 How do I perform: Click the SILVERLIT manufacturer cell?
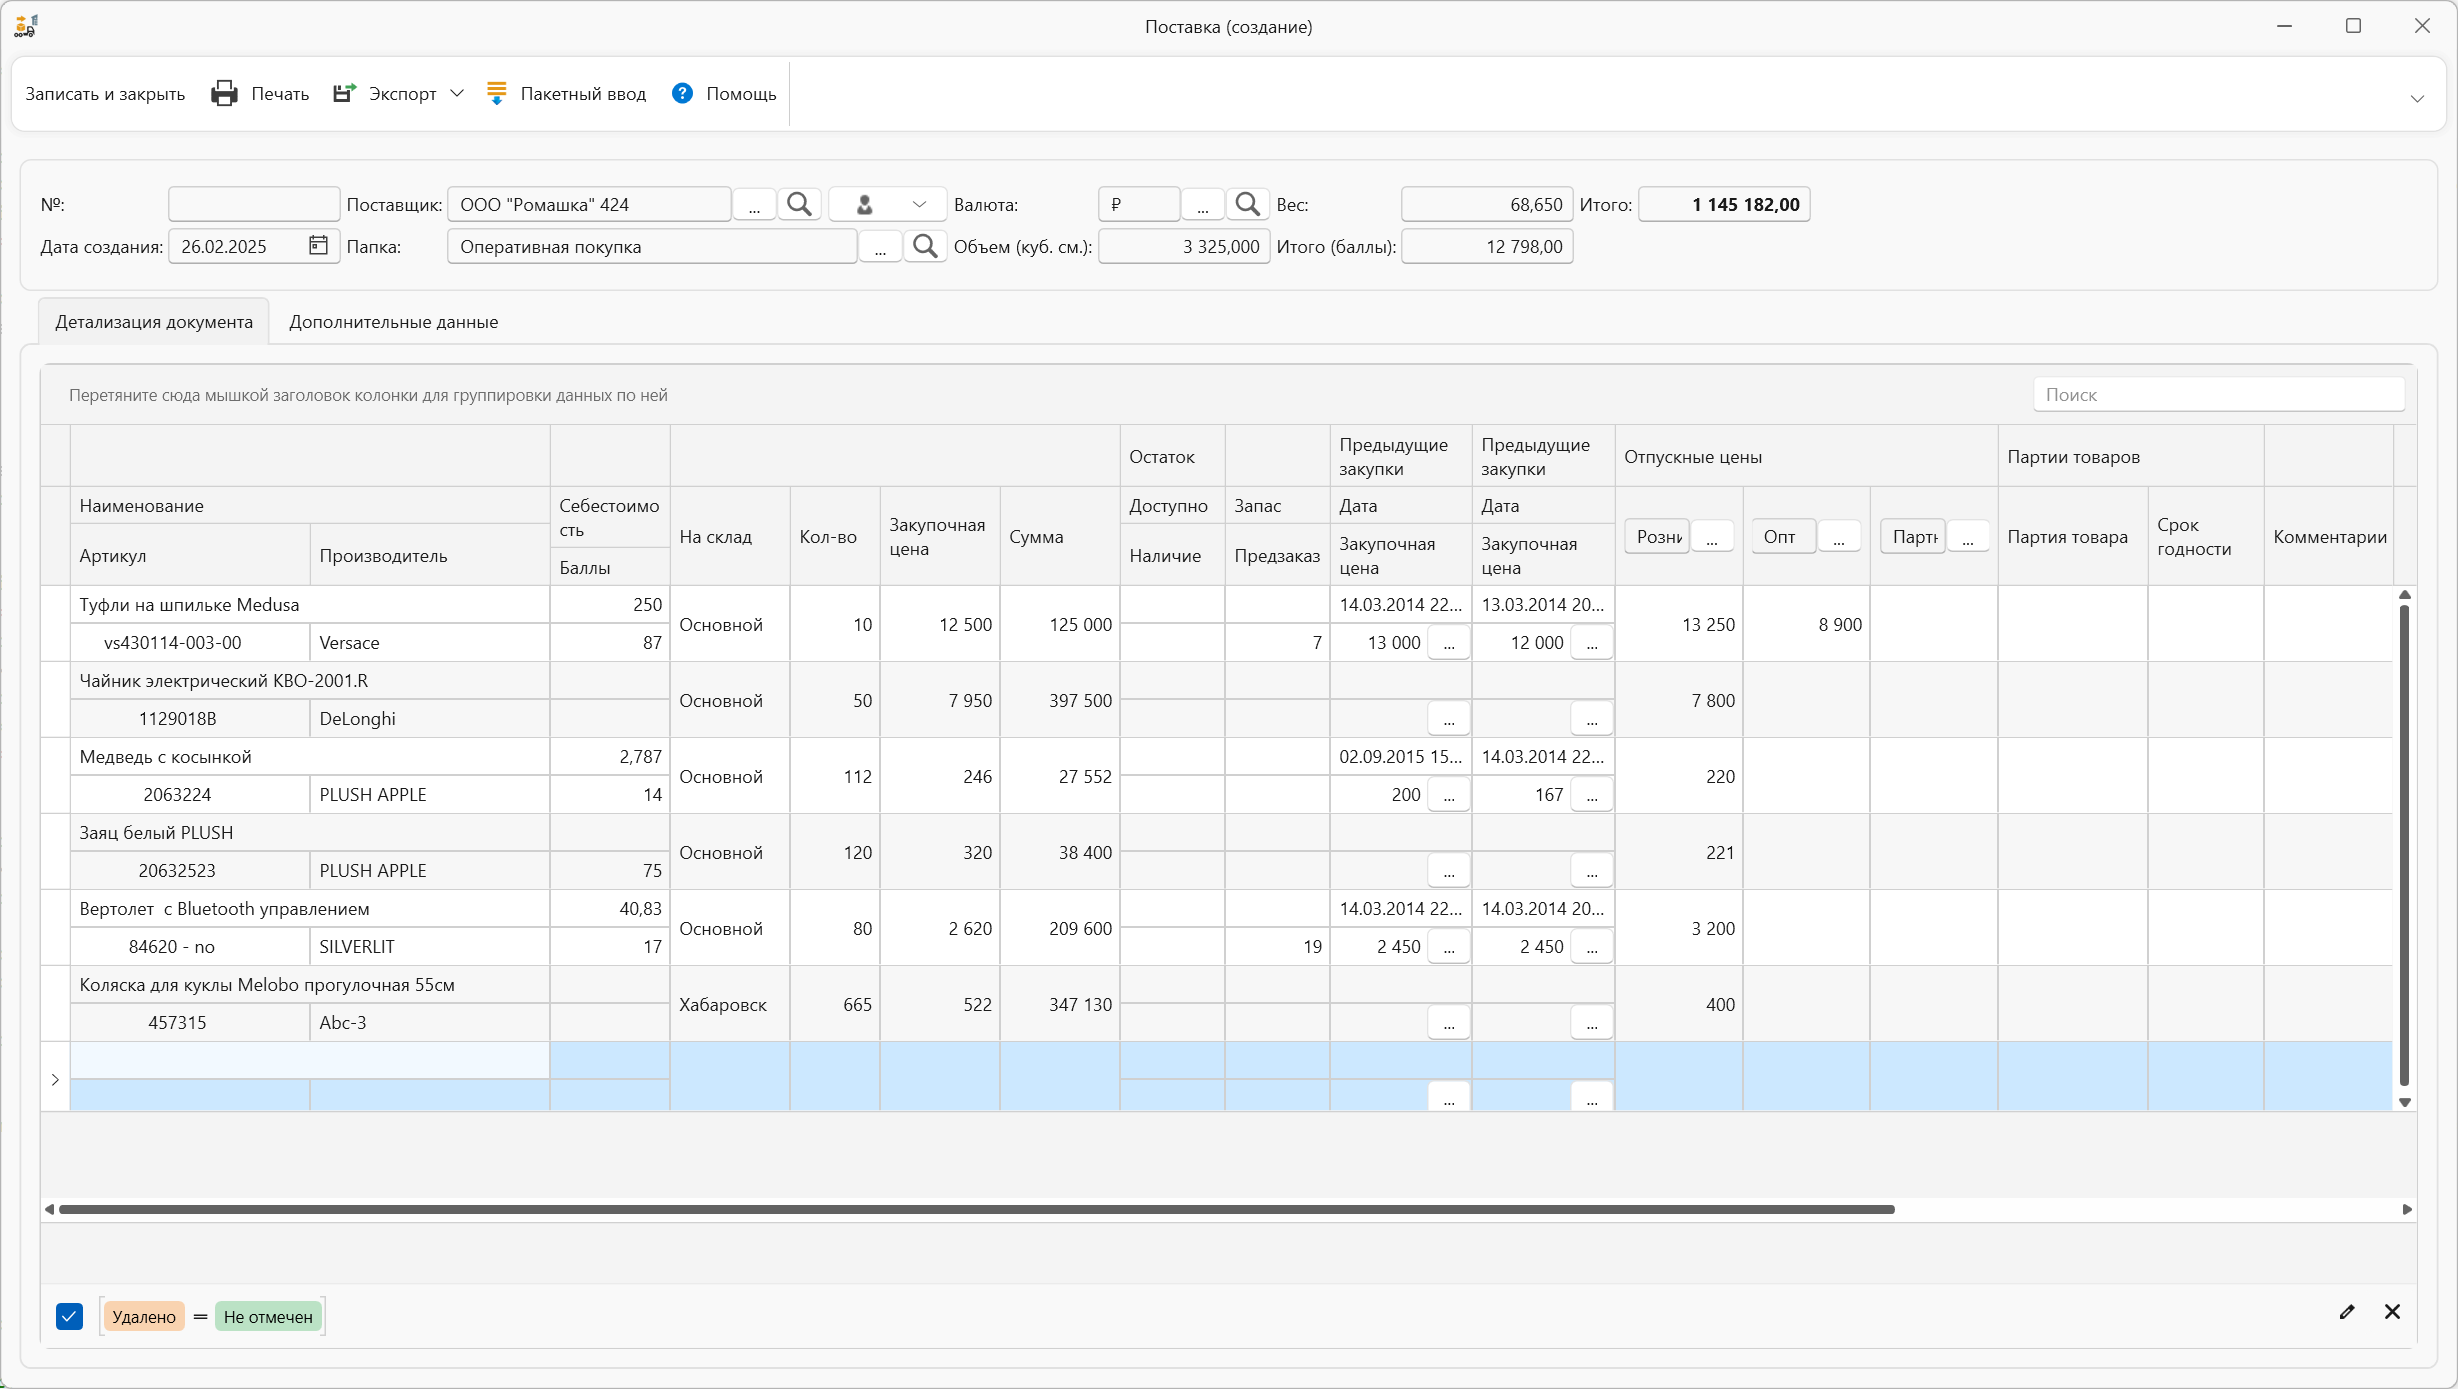(x=430, y=947)
